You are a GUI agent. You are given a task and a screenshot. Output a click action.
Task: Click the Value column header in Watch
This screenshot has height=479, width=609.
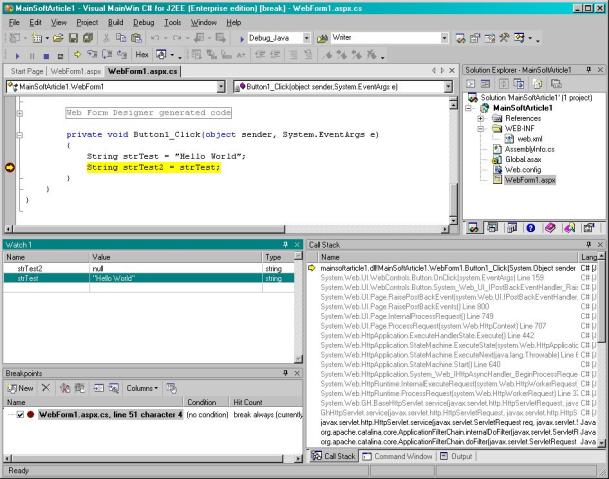coord(176,257)
